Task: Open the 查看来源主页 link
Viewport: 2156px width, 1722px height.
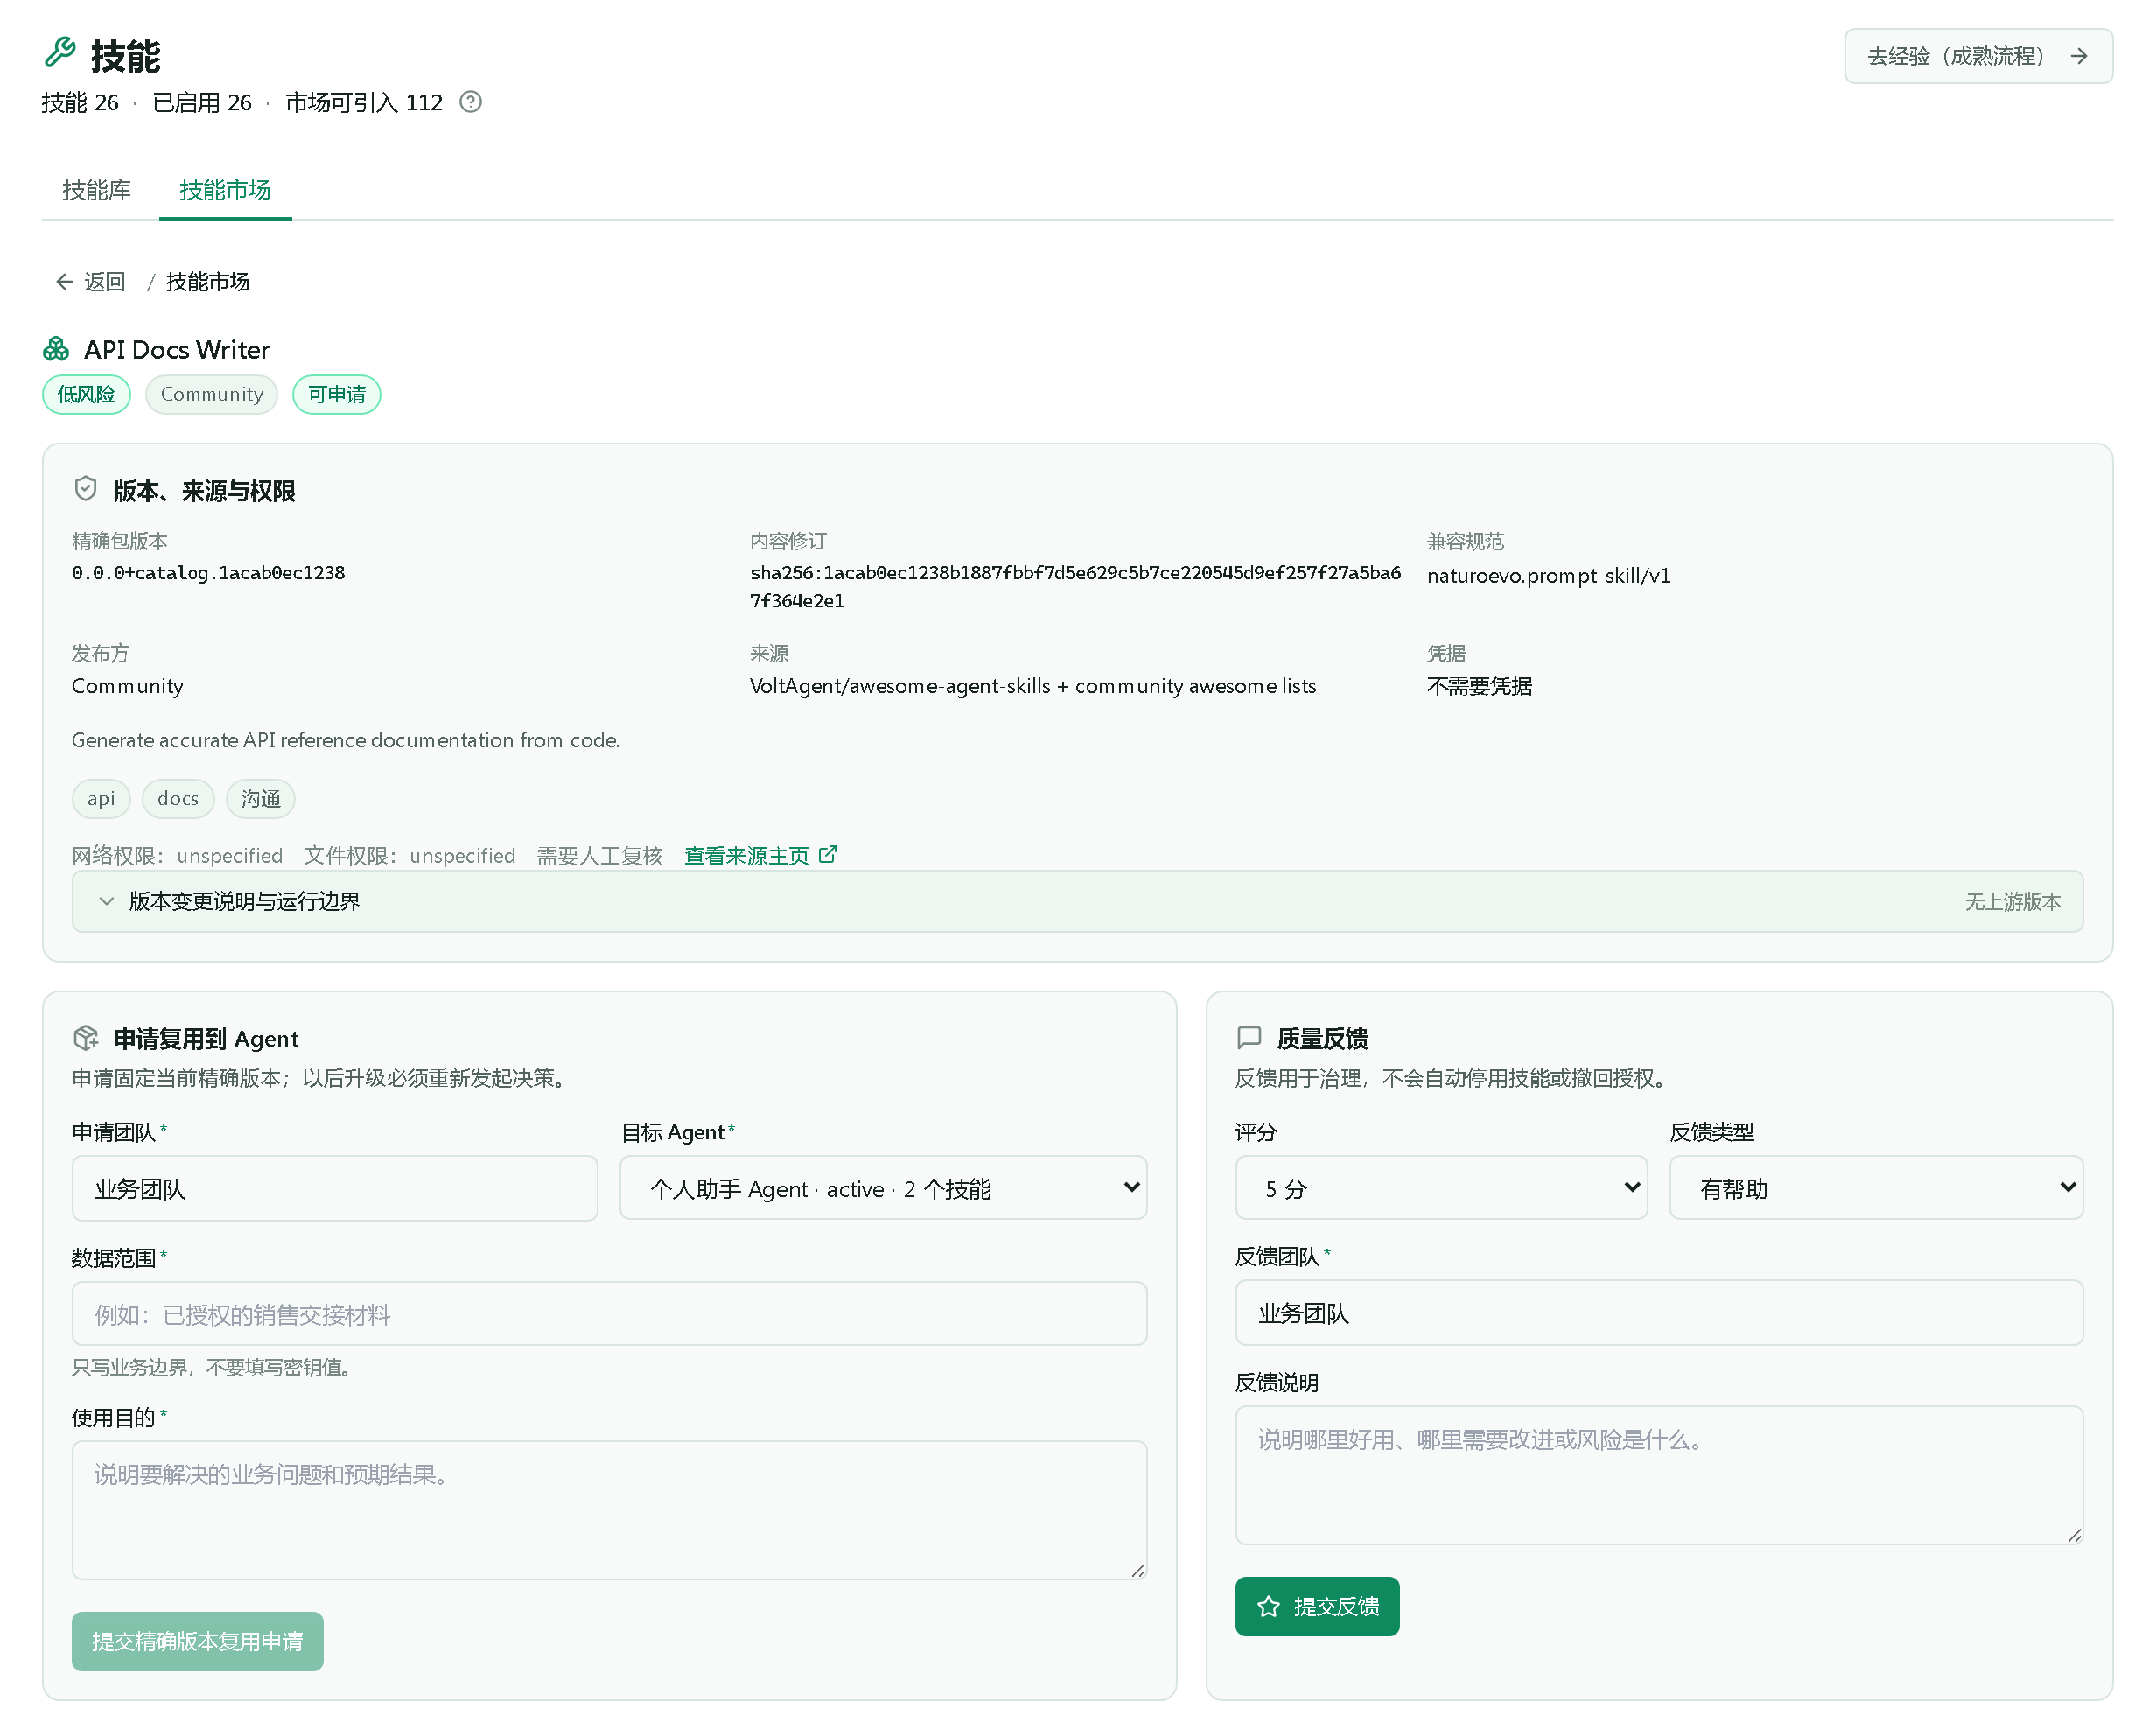Action: click(747, 856)
